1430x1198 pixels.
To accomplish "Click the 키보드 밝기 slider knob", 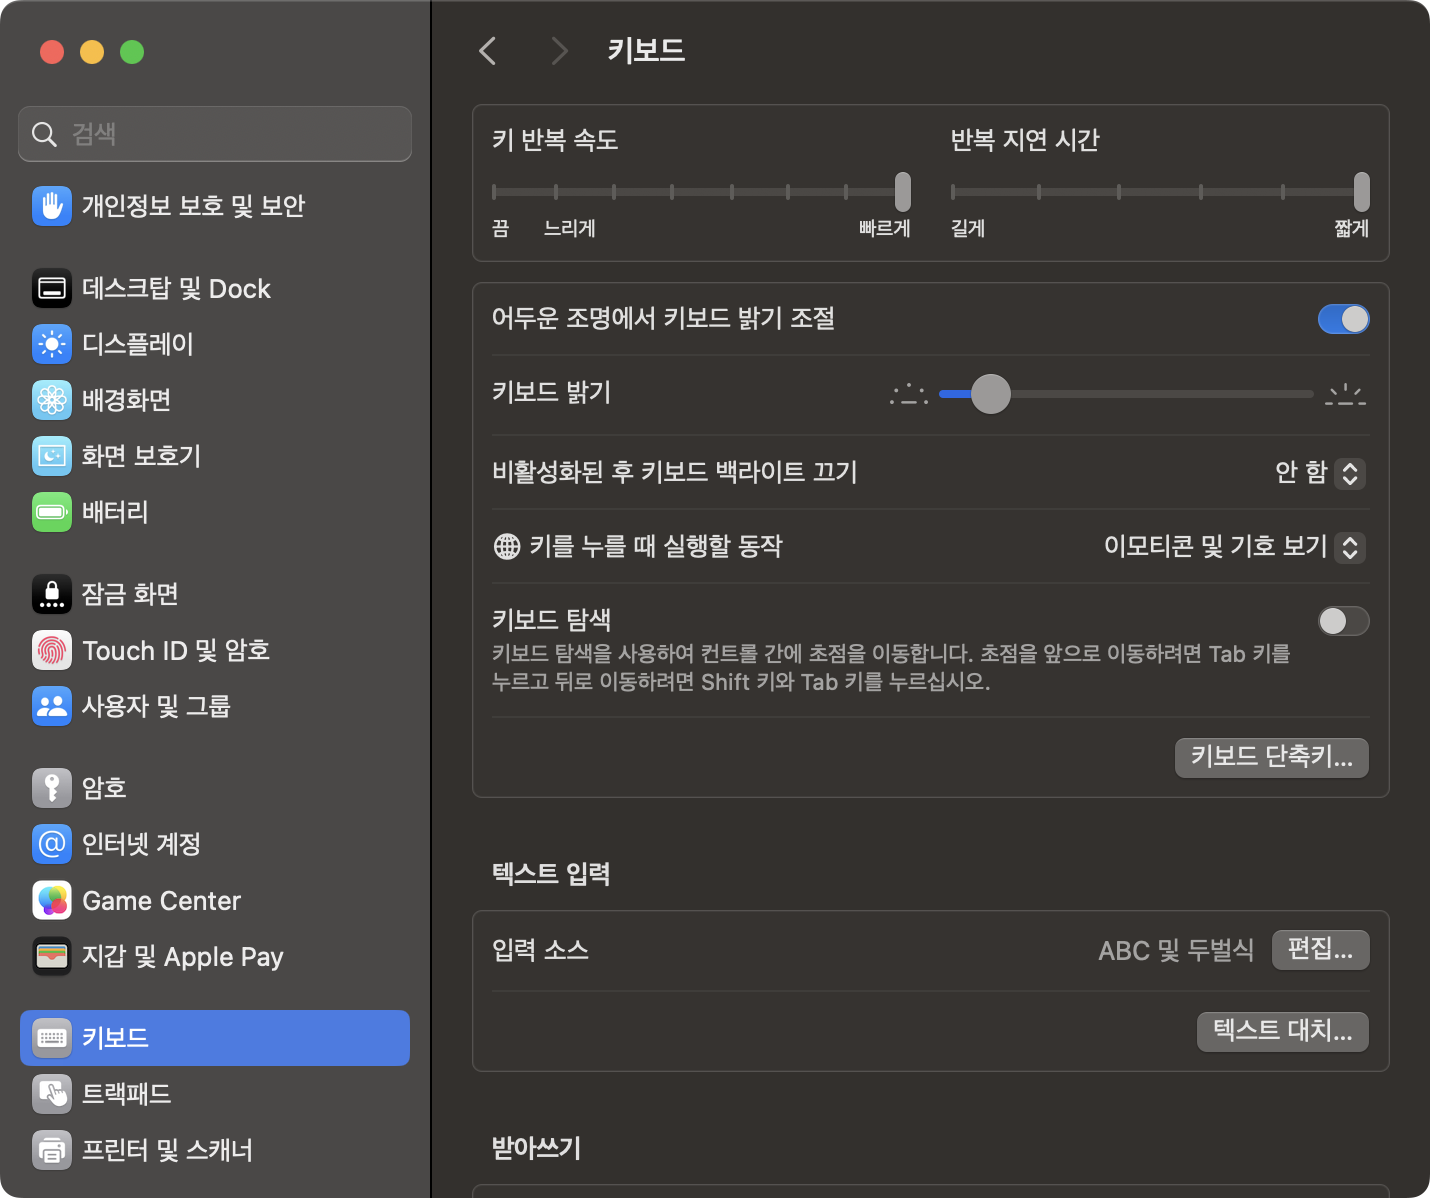I will coord(991,394).
